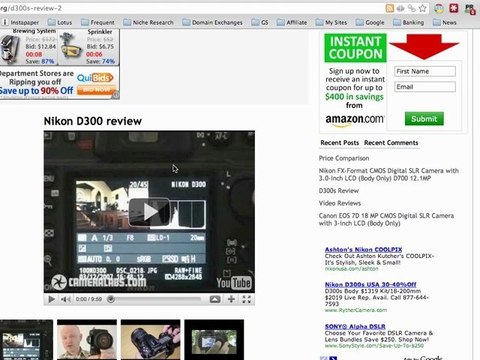This screenshot has height=360, width=480.
Task: Click the Brewing System auction item
Action: click(29, 47)
